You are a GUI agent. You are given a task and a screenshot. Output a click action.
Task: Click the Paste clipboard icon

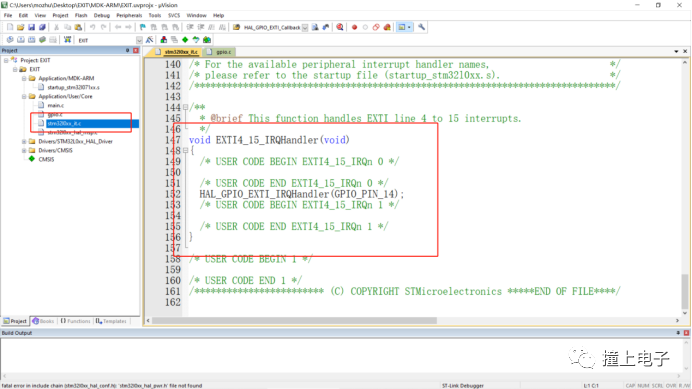click(78, 27)
